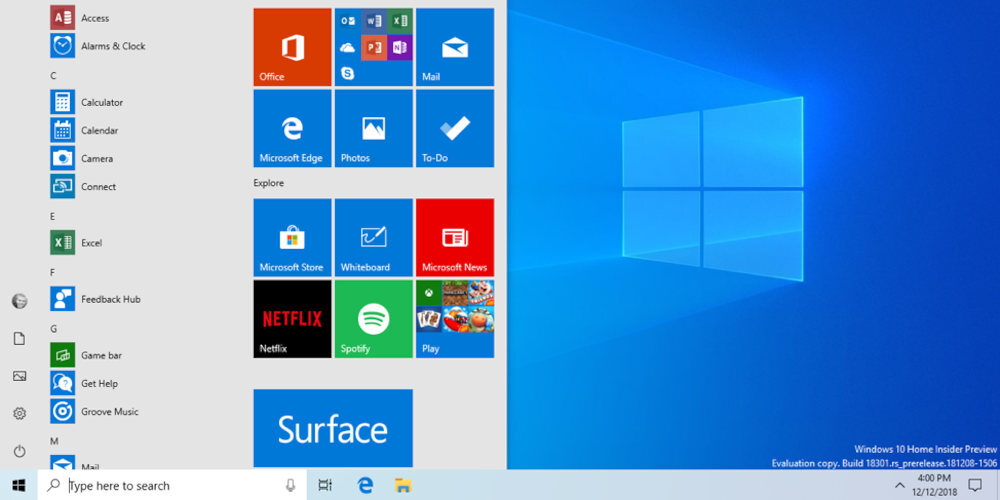
Task: Open the Photos tile
Action: point(374,128)
